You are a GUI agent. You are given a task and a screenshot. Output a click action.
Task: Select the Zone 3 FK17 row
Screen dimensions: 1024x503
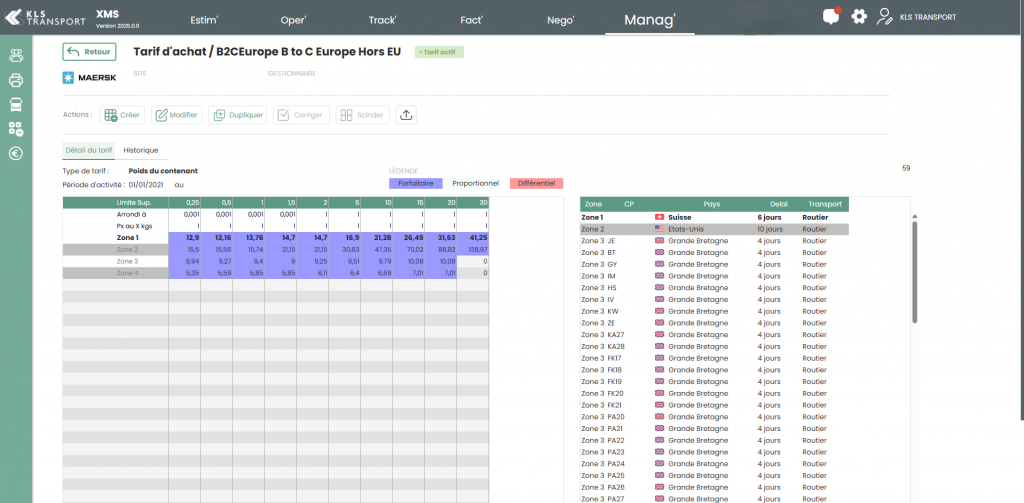(x=714, y=358)
